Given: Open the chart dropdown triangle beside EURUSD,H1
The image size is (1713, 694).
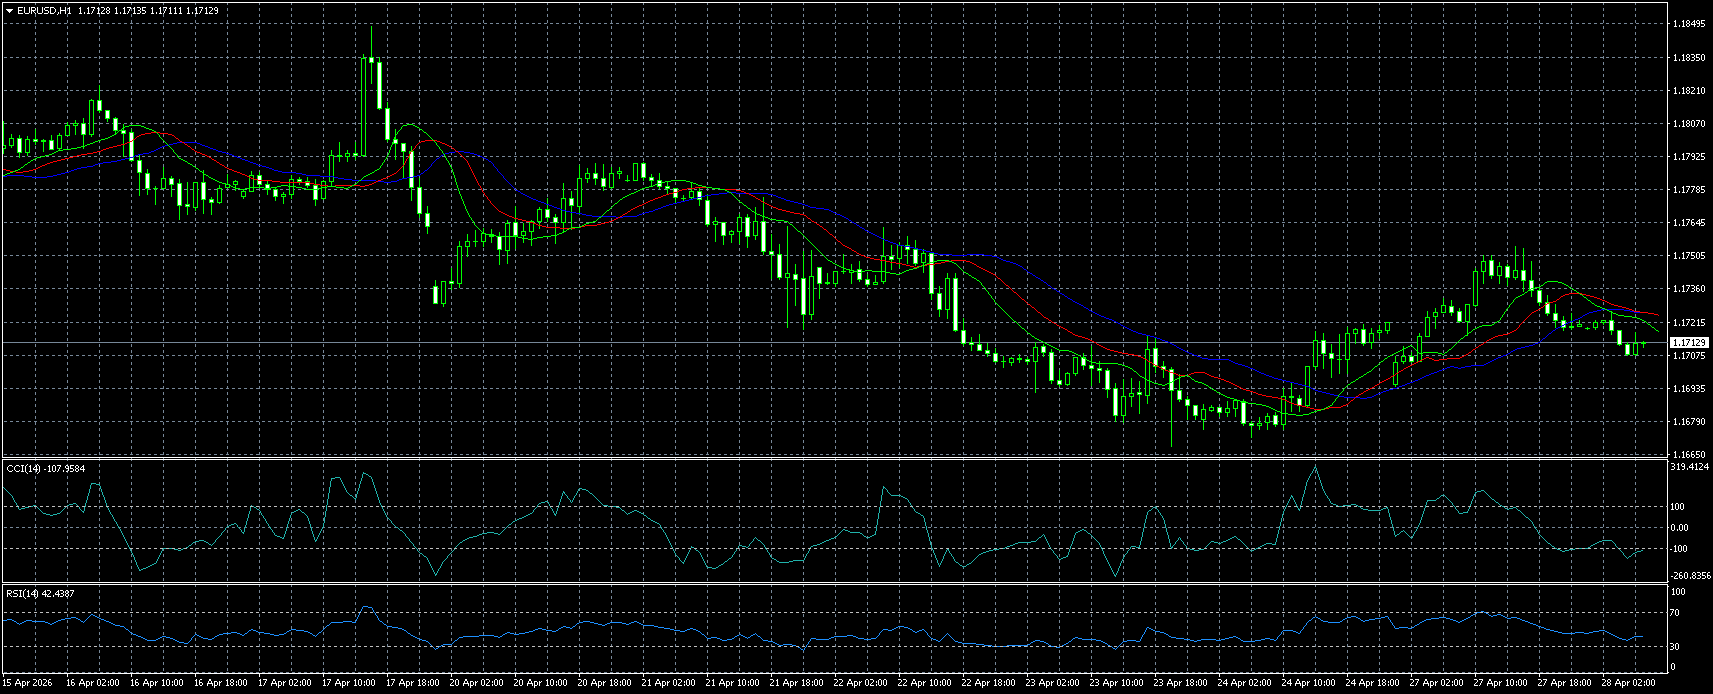Looking at the screenshot, I should [x=9, y=10].
